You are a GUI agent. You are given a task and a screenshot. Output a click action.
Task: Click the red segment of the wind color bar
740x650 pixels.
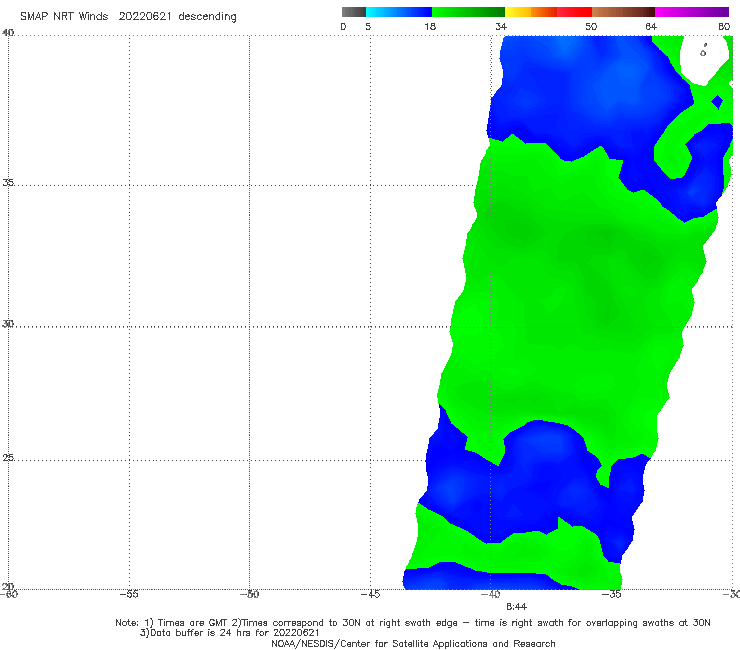[x=574, y=12]
